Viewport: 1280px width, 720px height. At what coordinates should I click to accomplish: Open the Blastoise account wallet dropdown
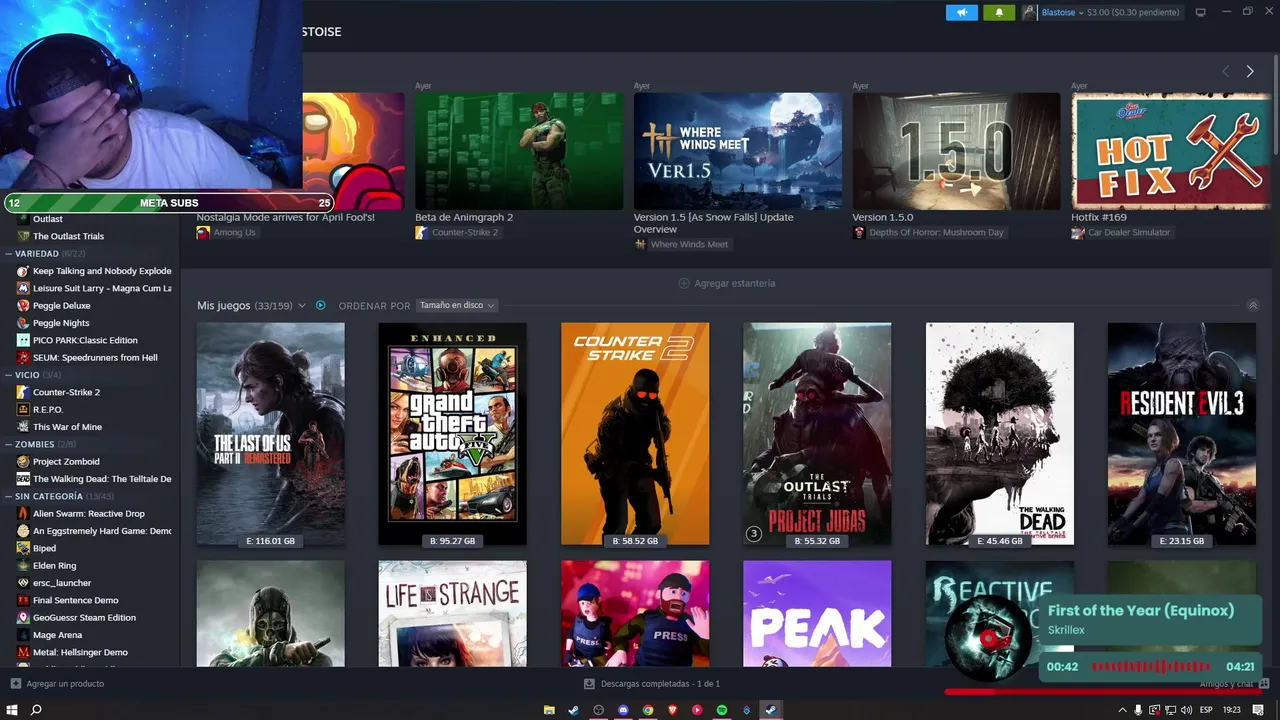pyautogui.click(x=1101, y=12)
